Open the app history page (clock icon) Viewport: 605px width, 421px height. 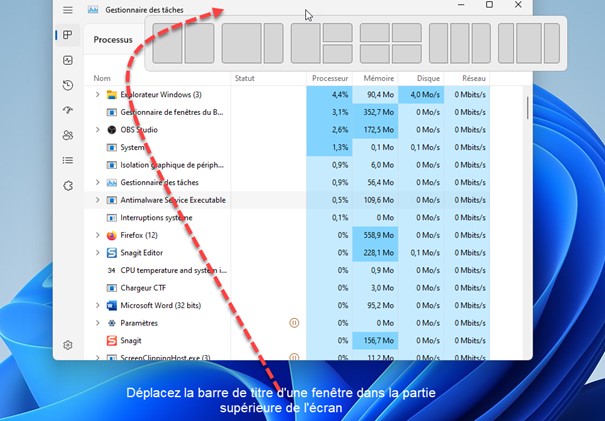click(68, 85)
